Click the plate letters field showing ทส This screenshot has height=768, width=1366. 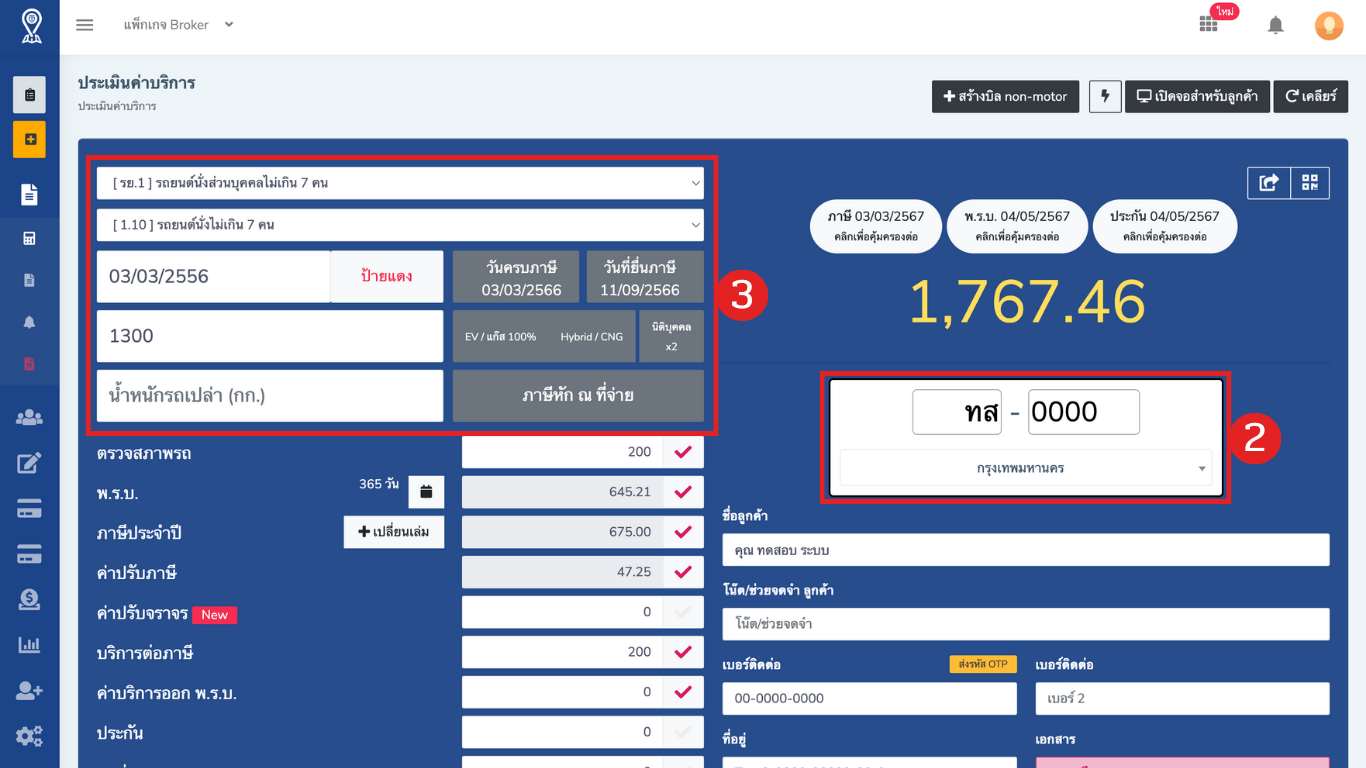[957, 412]
